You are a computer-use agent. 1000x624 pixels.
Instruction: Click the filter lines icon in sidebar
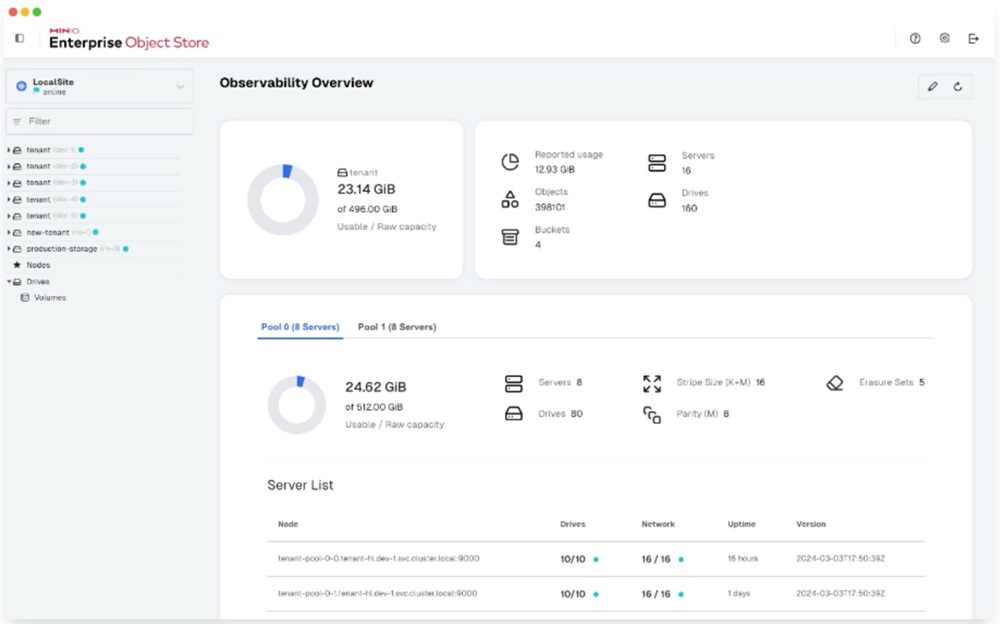(17, 121)
